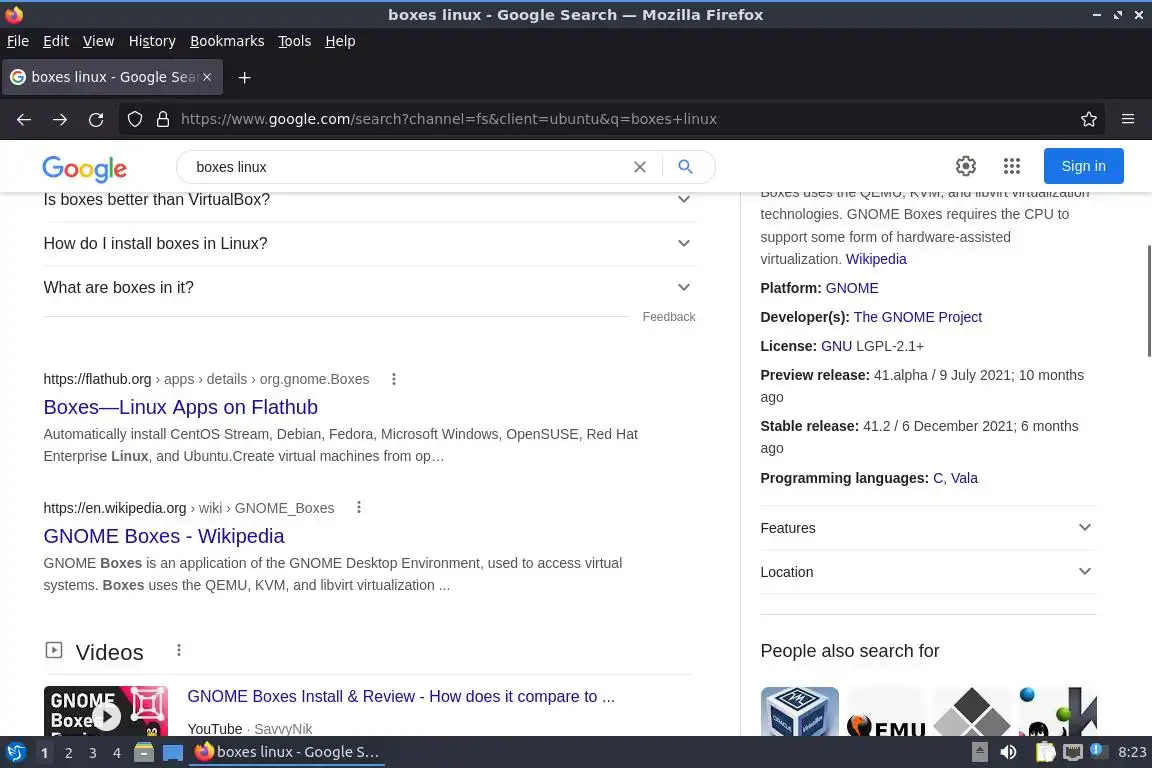Open the Edit menu
Viewport: 1152px width, 768px height.
56,41
